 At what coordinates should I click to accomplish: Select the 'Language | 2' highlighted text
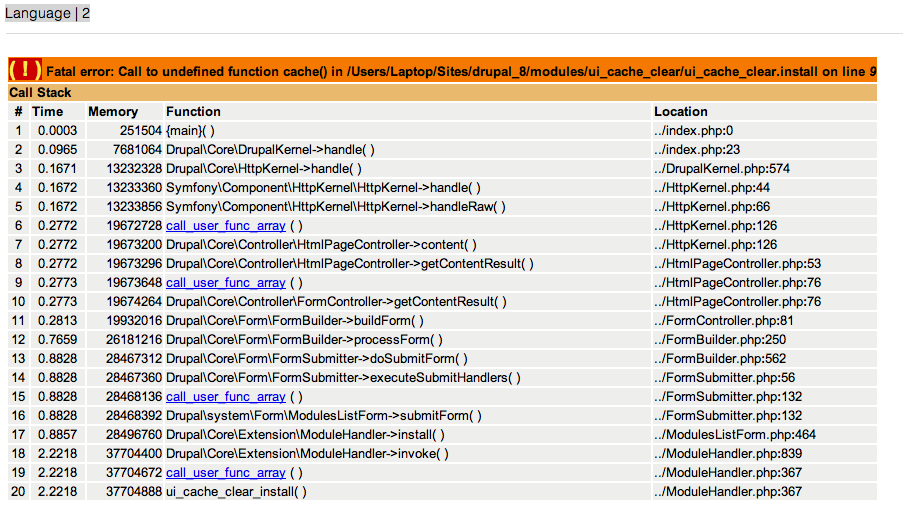47,13
